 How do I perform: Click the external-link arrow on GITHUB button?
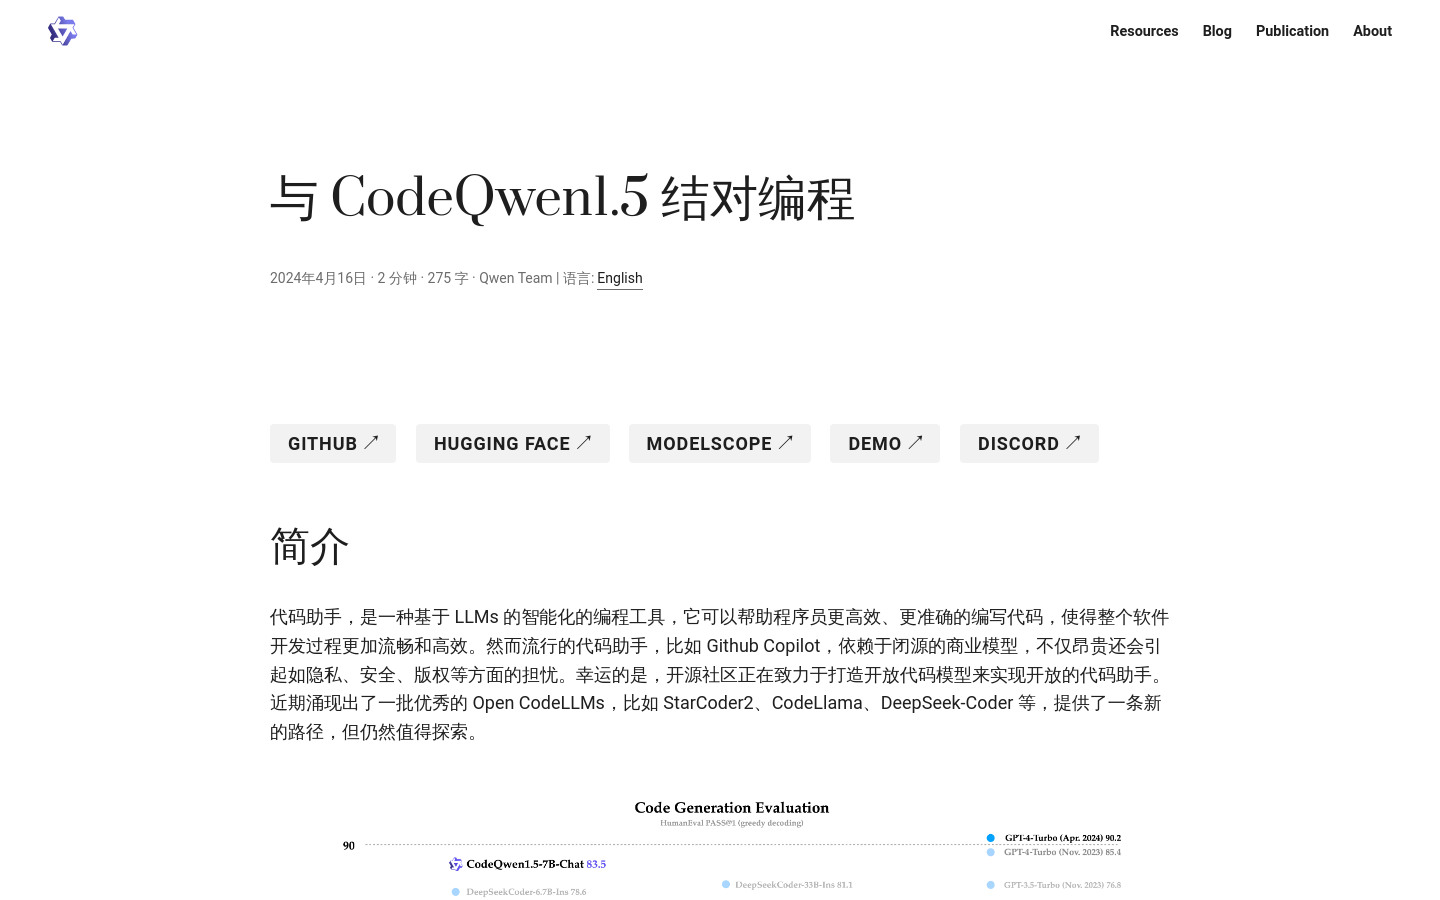pos(372,441)
